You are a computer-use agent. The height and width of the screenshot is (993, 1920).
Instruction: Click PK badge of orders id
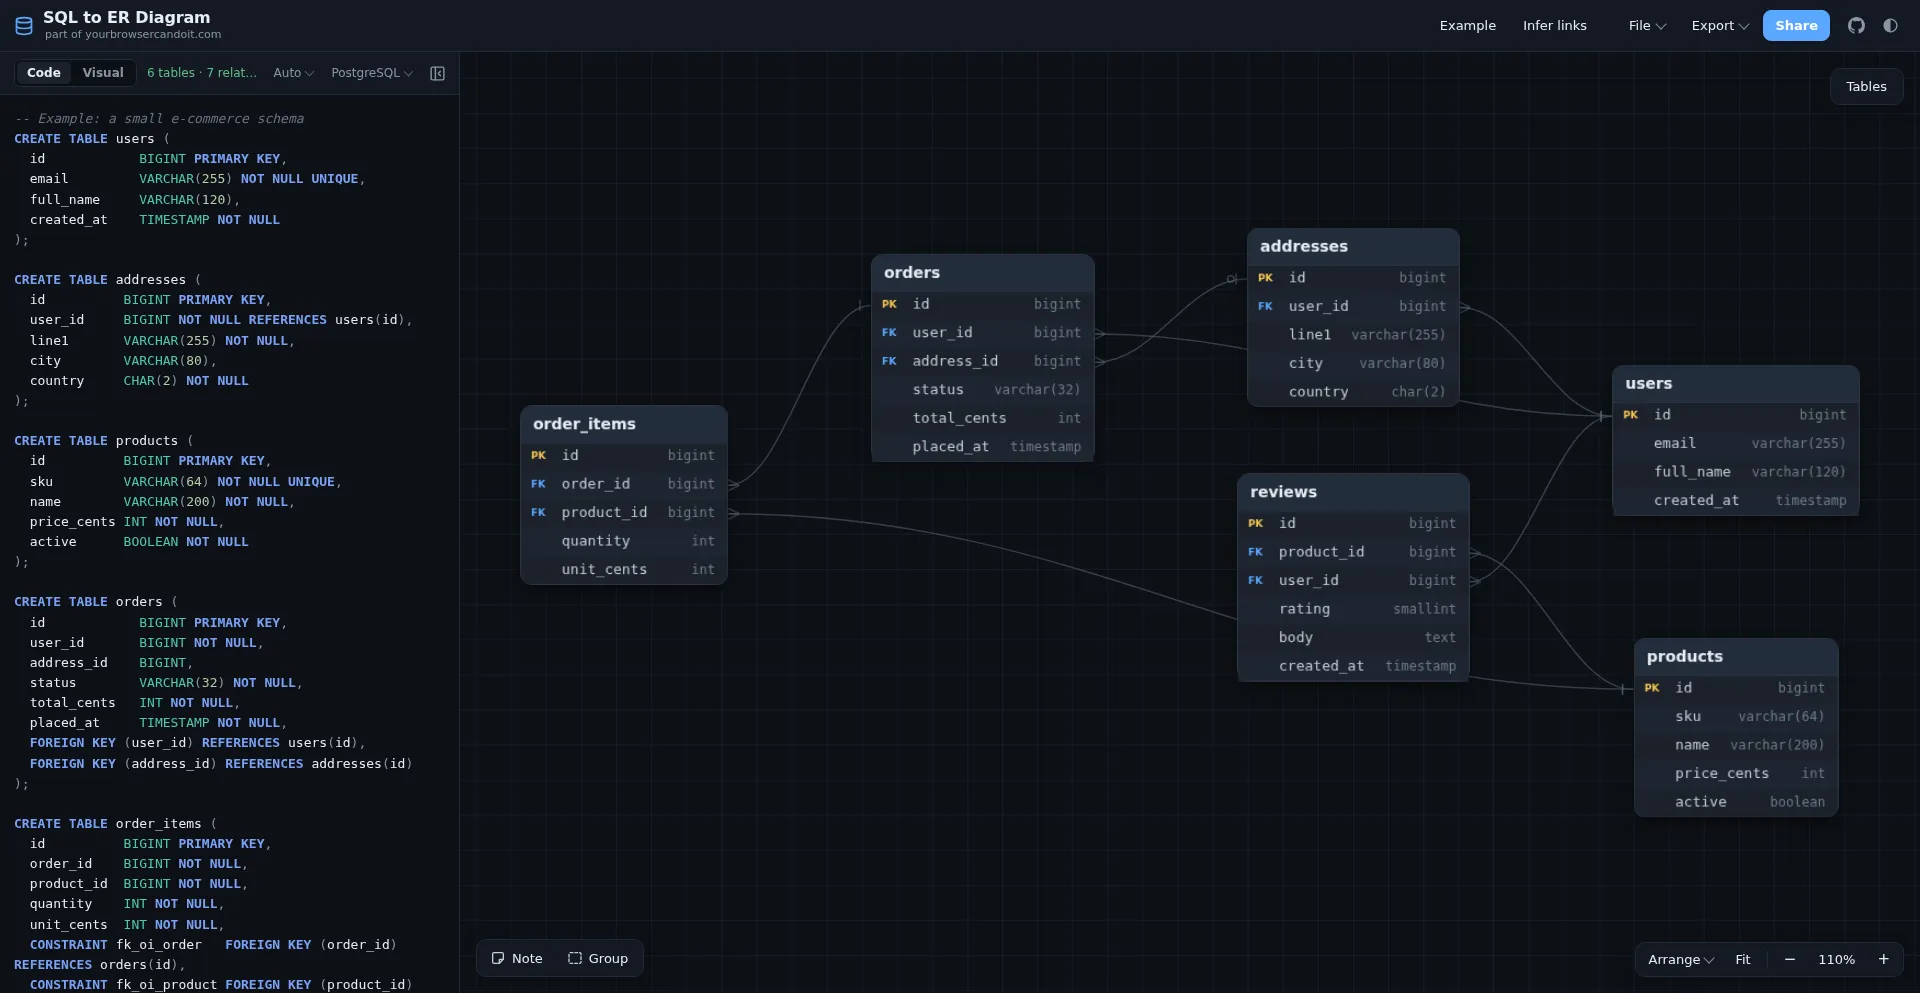[x=889, y=304]
